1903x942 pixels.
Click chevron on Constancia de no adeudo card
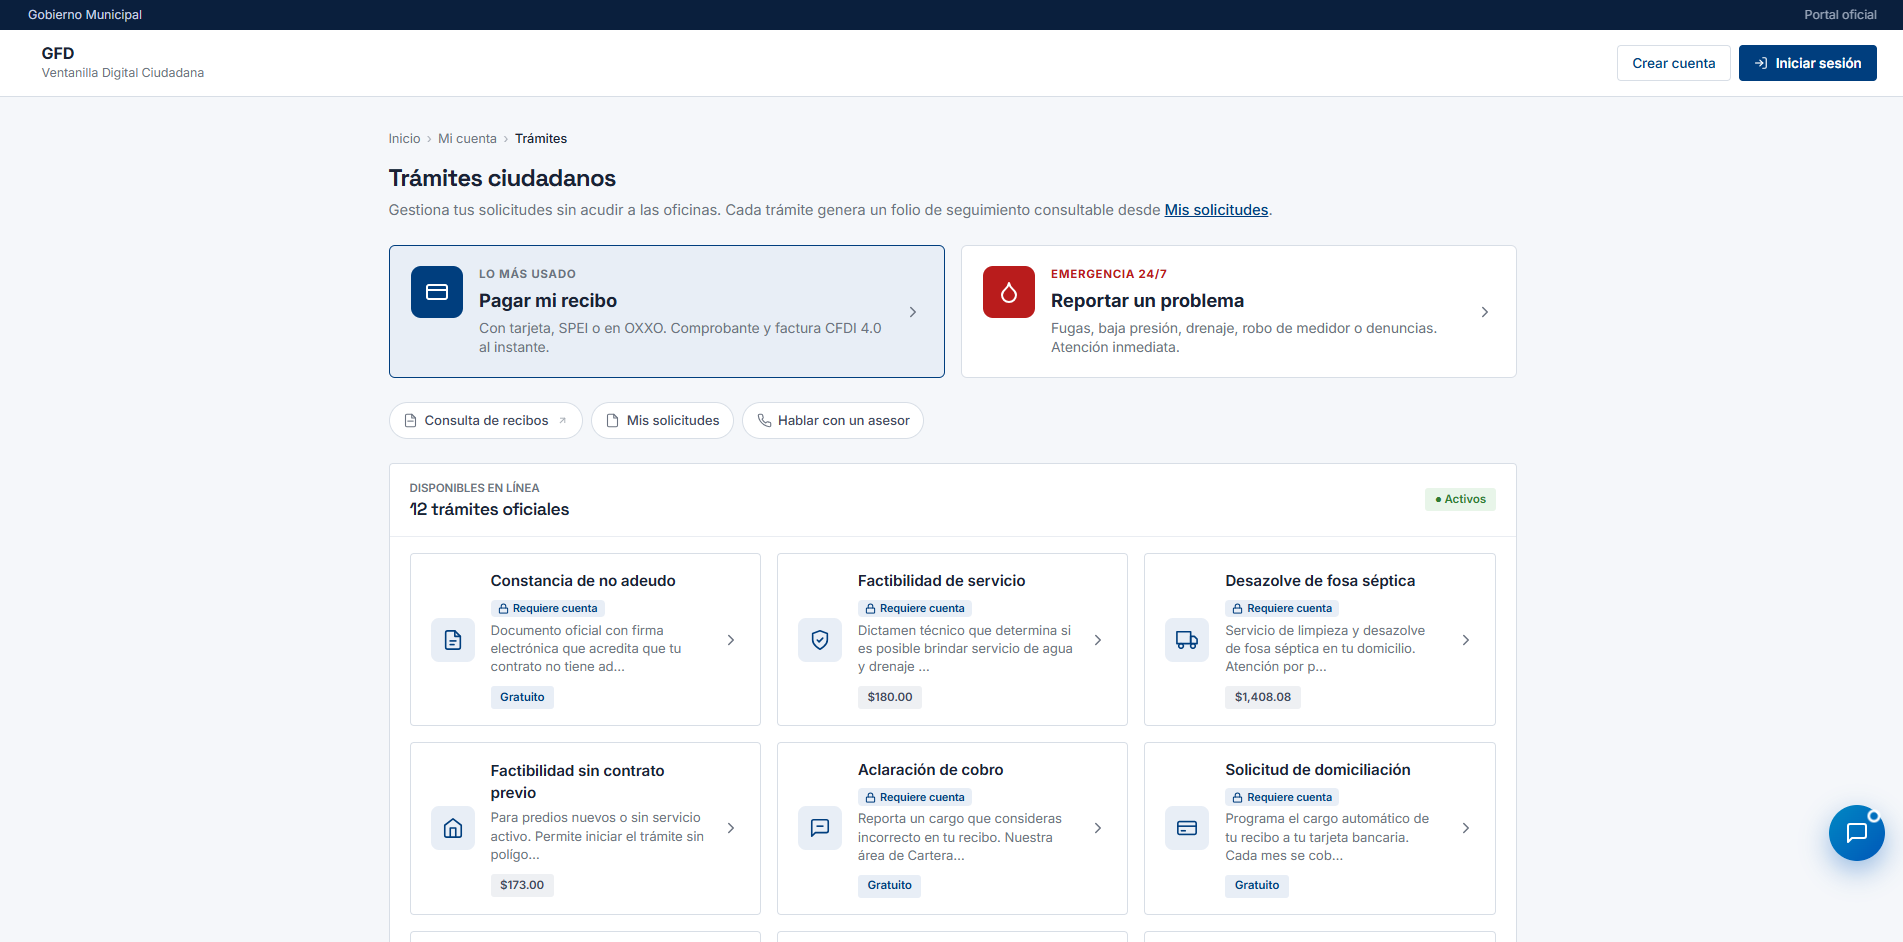click(x=731, y=640)
